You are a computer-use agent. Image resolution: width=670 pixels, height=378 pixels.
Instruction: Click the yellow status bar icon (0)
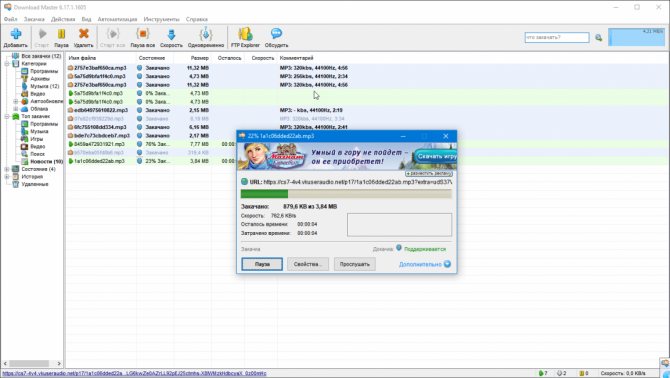[581, 373]
